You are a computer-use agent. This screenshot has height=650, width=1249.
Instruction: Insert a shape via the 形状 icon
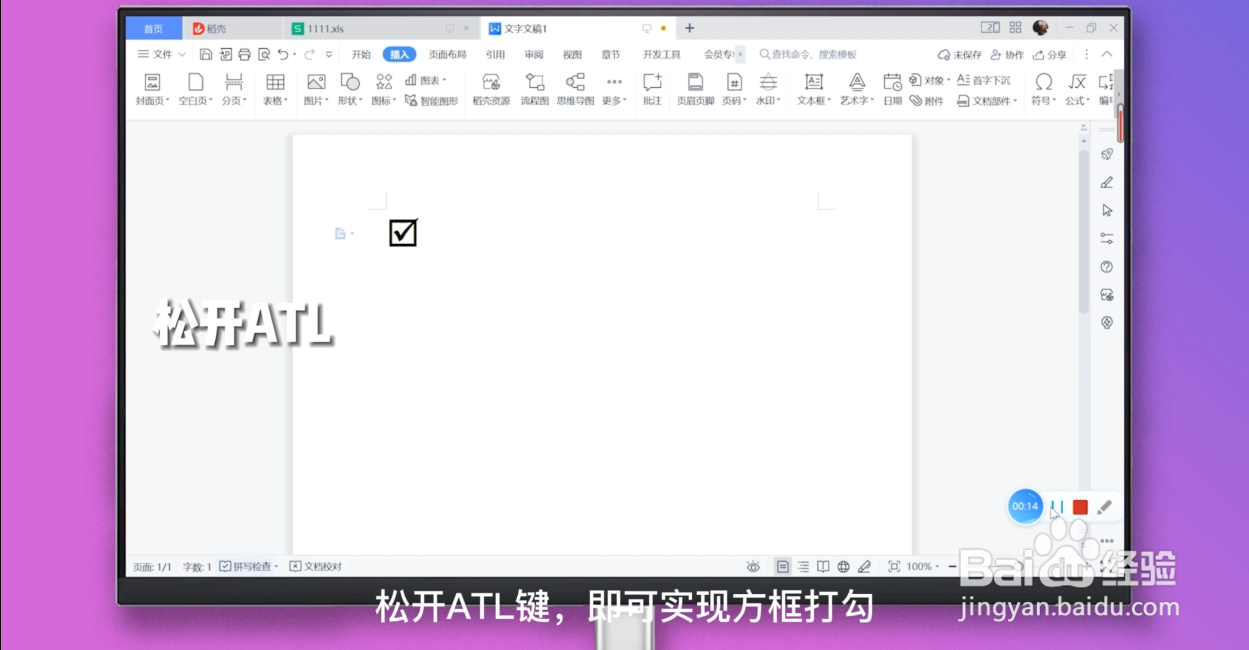[348, 88]
